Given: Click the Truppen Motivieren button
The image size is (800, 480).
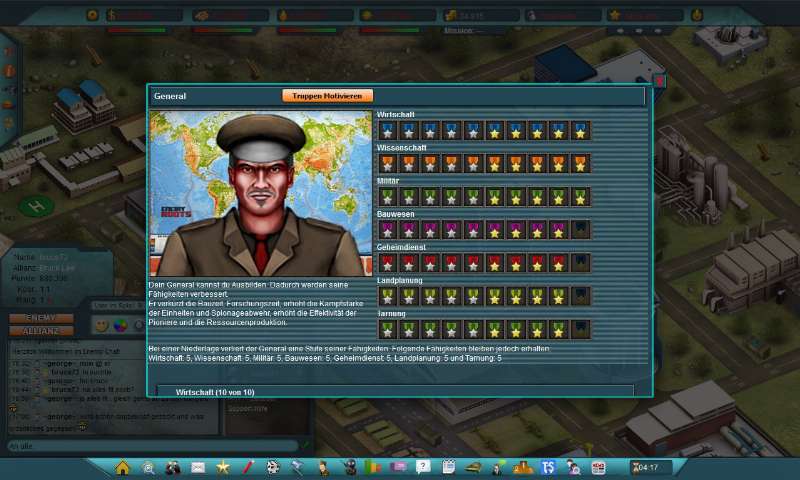Looking at the screenshot, I should pyautogui.click(x=327, y=96).
